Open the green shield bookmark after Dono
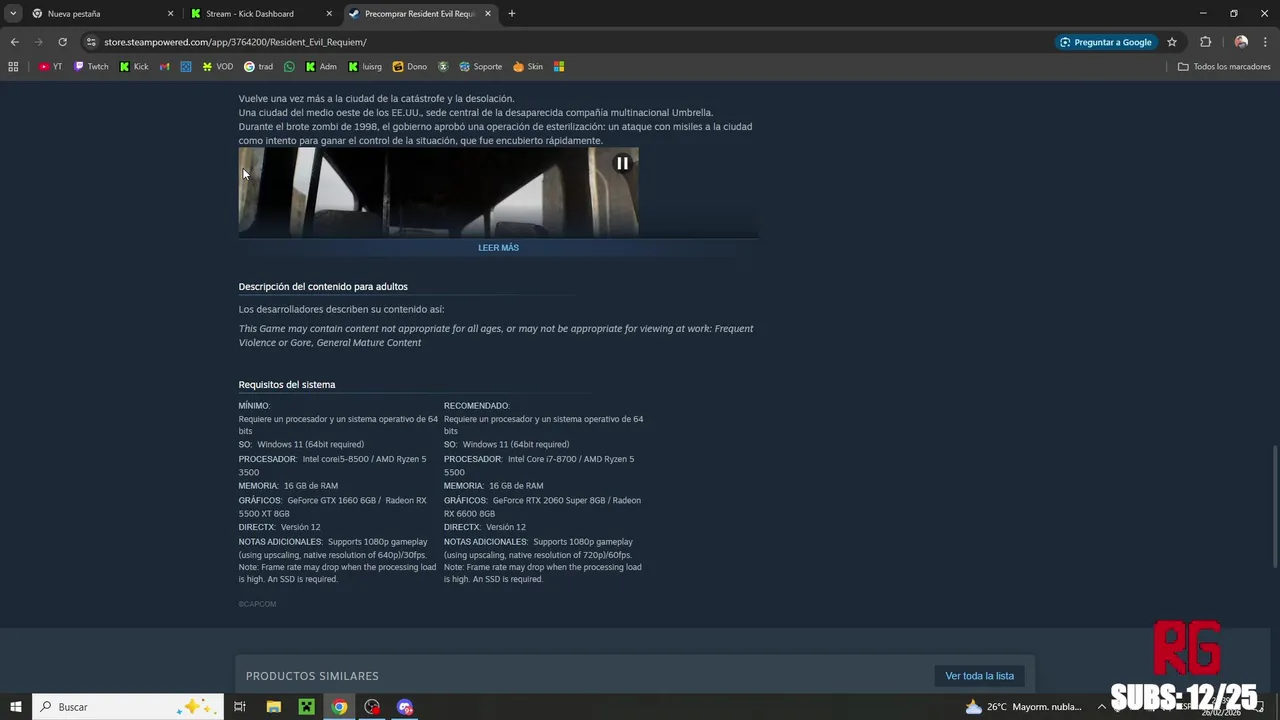Viewport: 1280px width, 720px height. tap(443, 67)
